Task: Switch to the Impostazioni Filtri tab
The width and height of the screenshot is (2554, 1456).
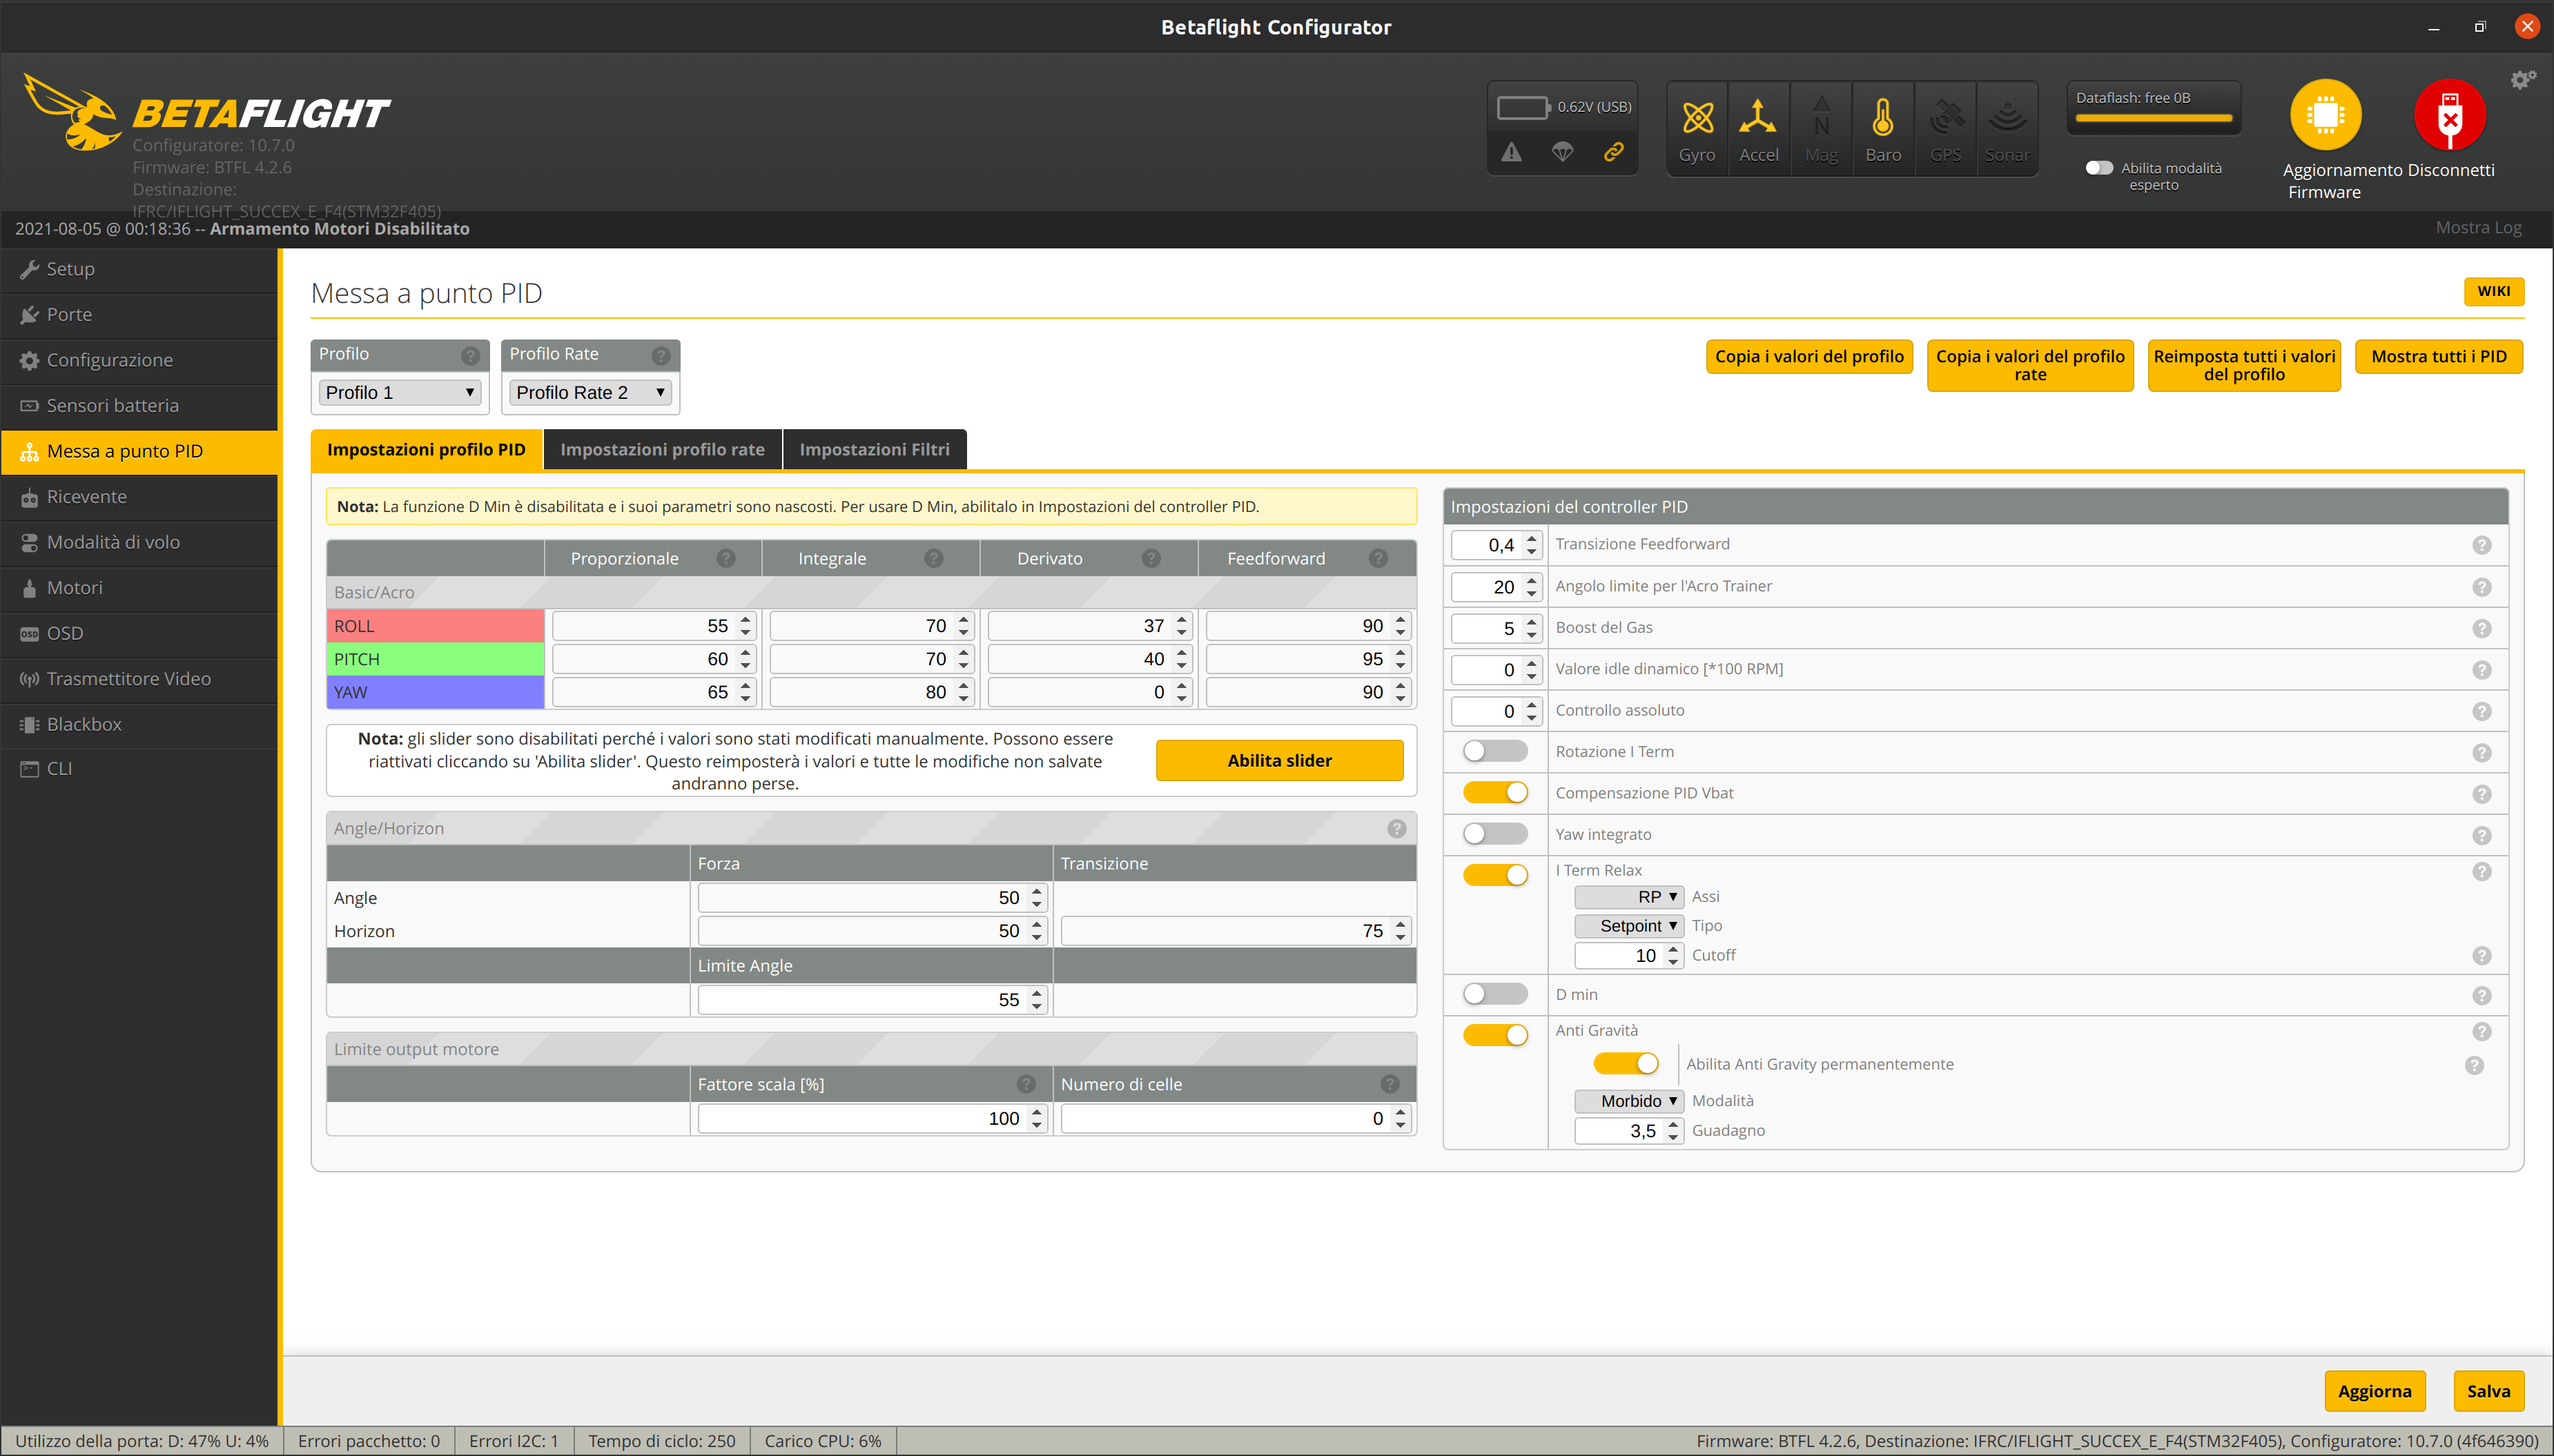Action: point(874,450)
